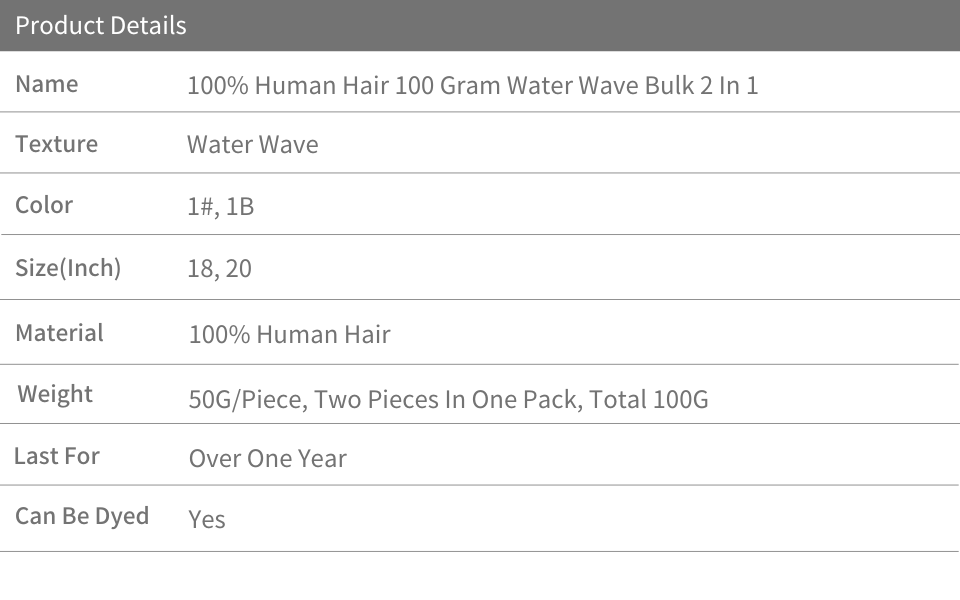Click the Size(Inch) row label
960x600 pixels.
click(68, 268)
